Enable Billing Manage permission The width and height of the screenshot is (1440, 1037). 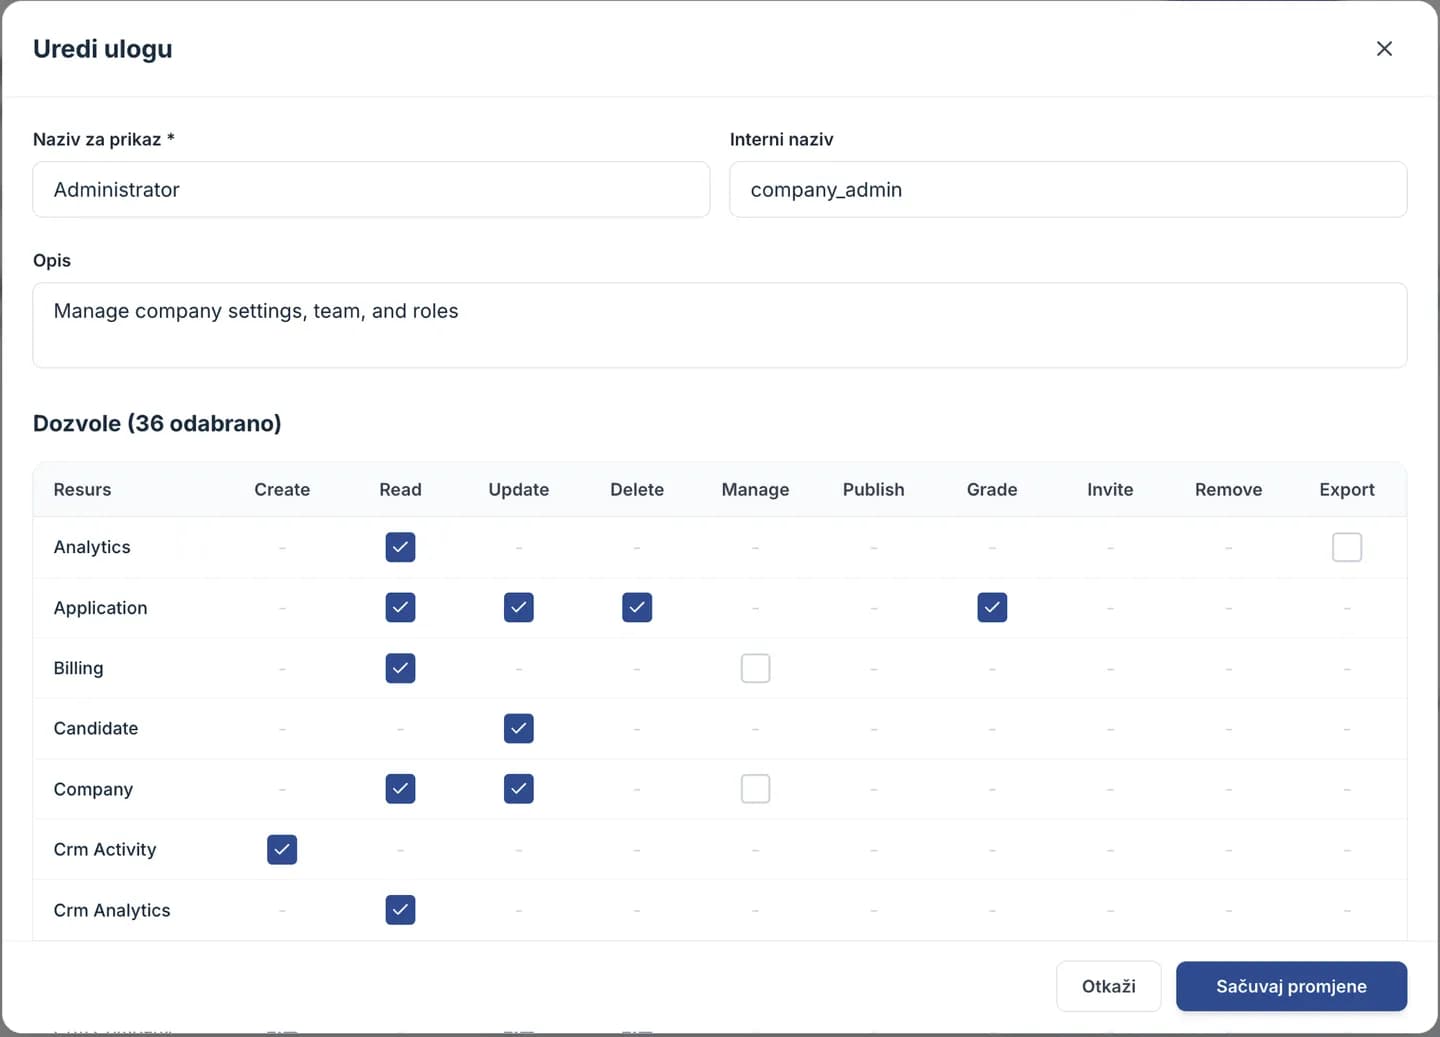coord(756,668)
